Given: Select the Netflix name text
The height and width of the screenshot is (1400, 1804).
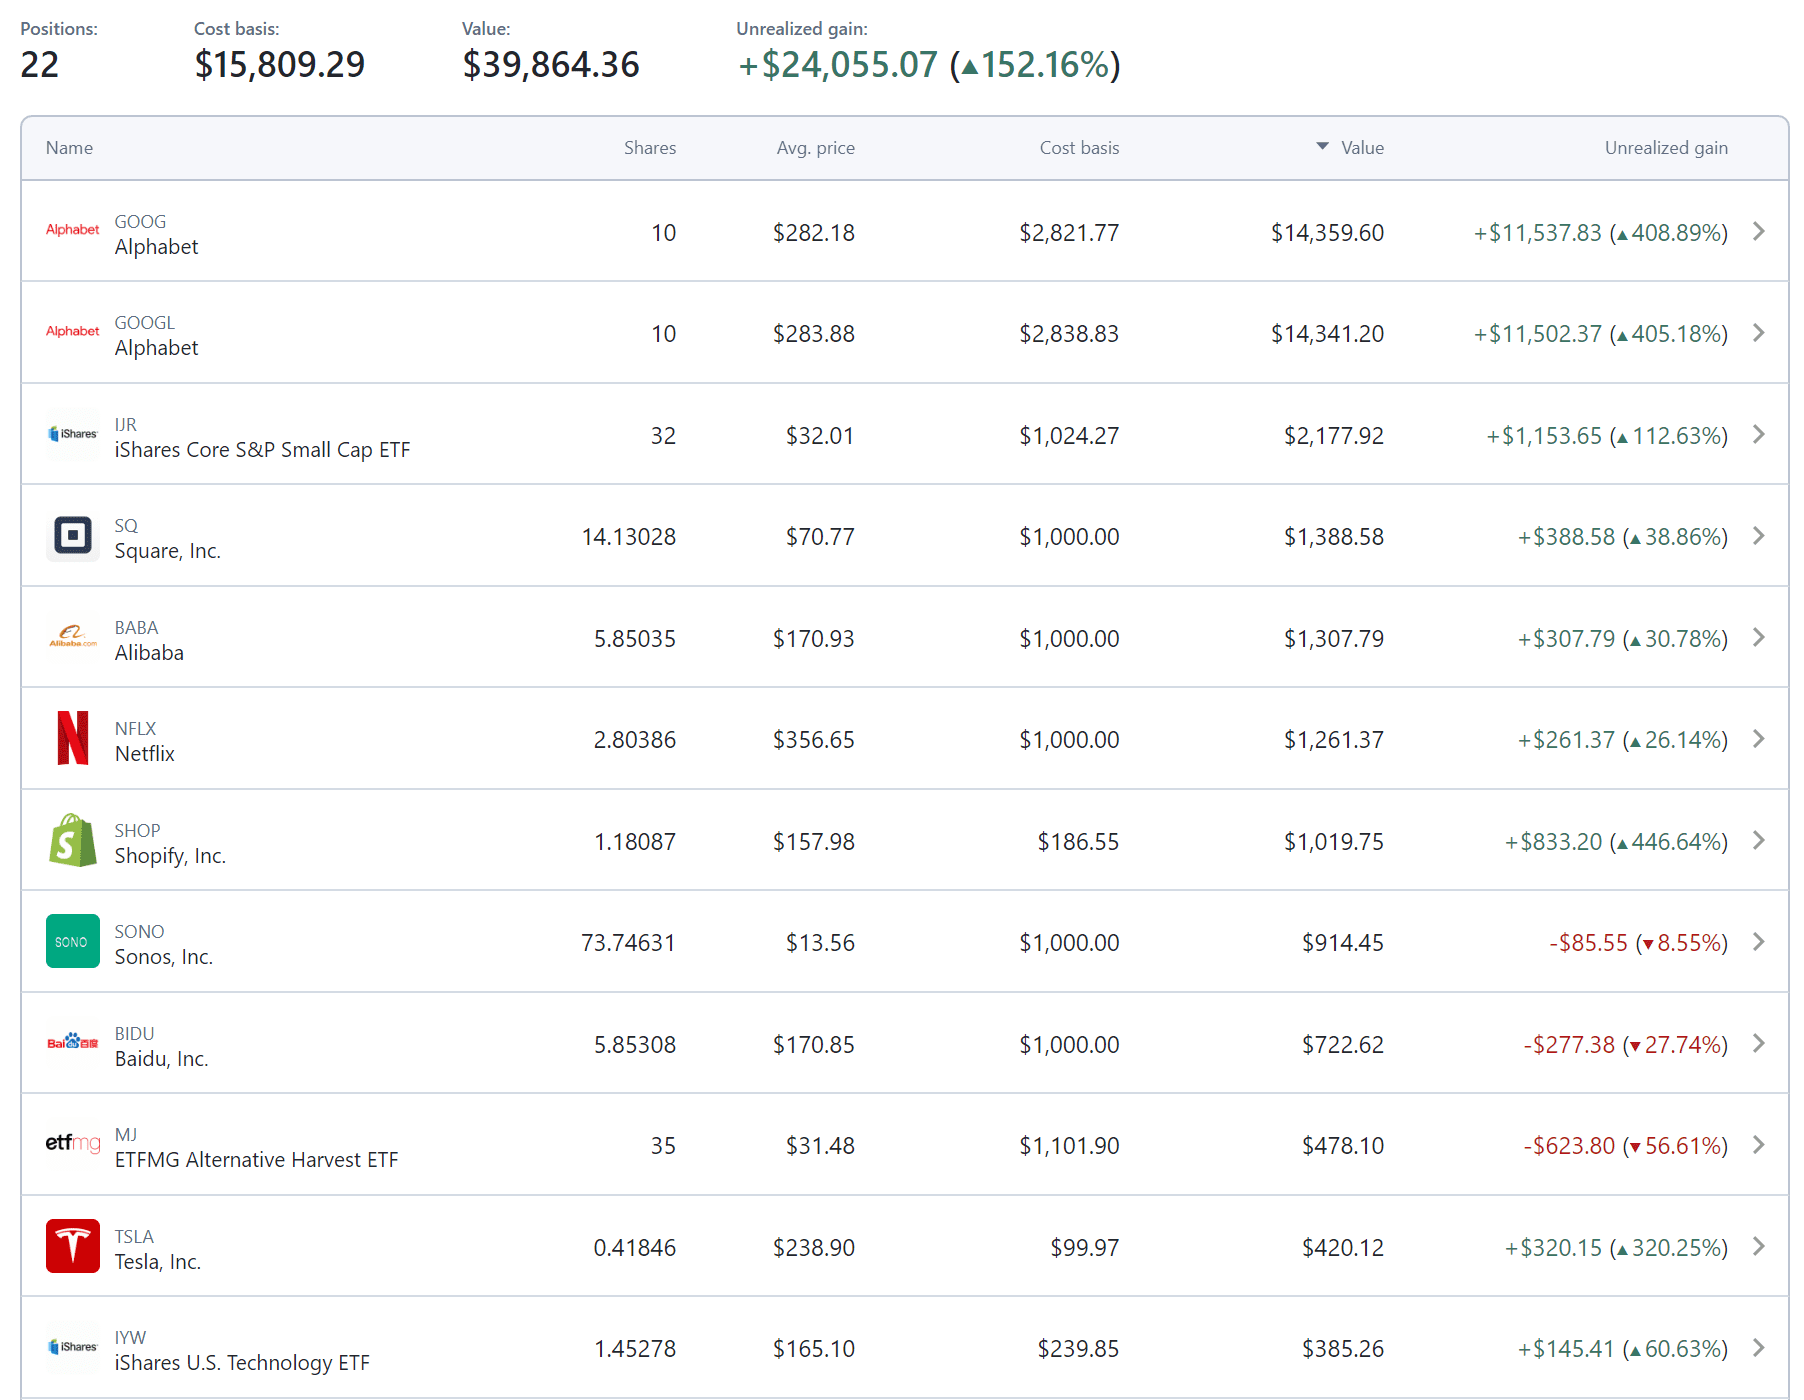Looking at the screenshot, I should click(144, 754).
